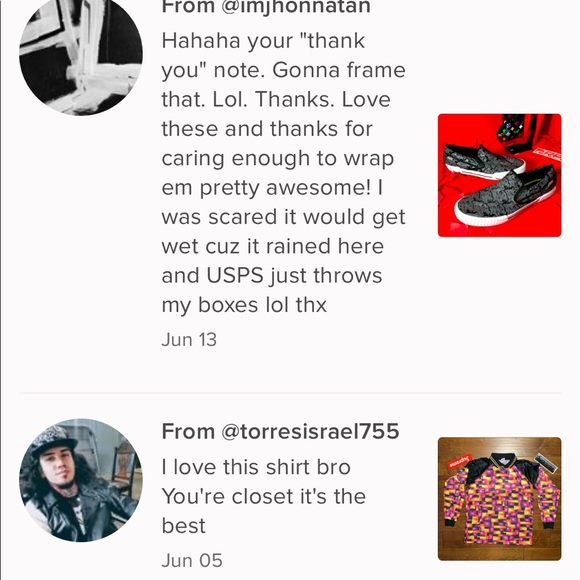This screenshot has width=580, height=580.
Task: Open torresisrael755's profile photo with cap
Action: point(81,480)
